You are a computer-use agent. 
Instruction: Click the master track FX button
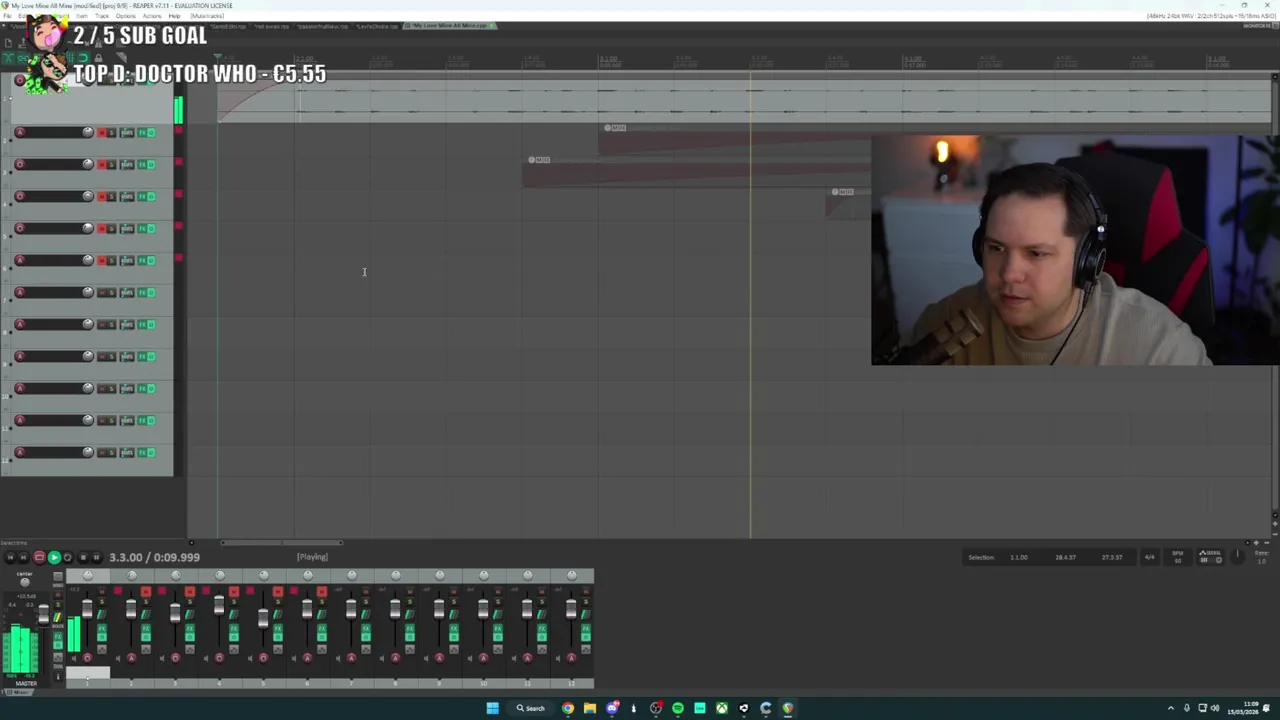pyautogui.click(x=58, y=636)
